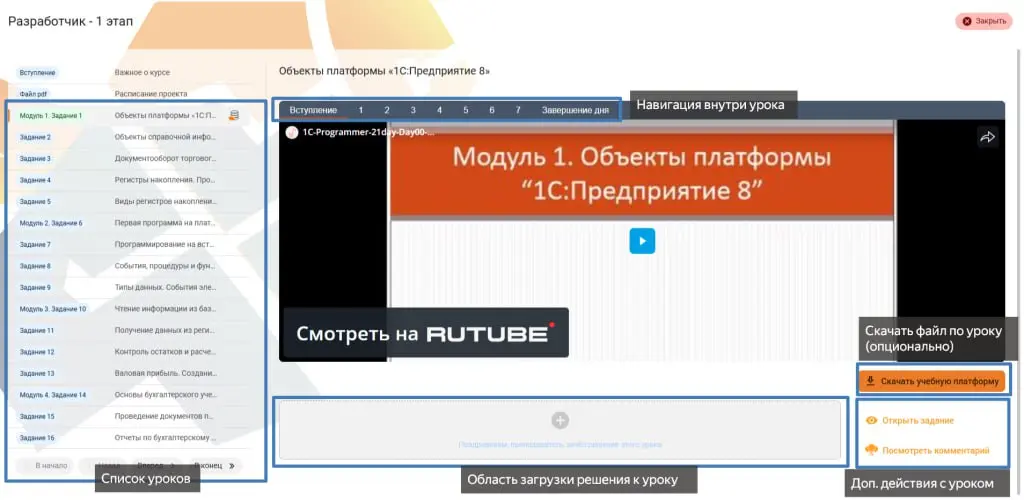Click Виды регистров накоплени... title

click(x=165, y=202)
